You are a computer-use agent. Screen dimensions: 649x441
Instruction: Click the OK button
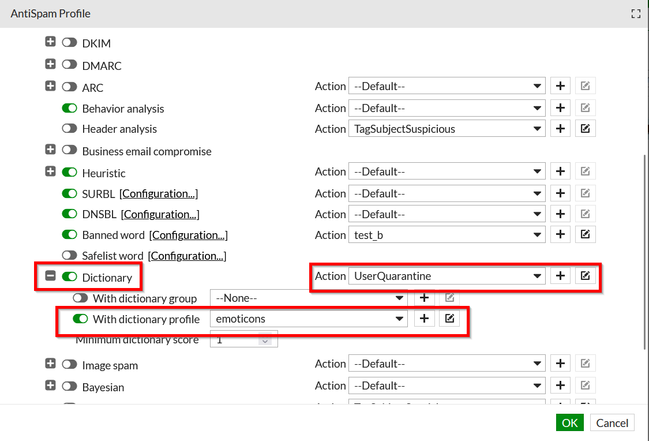(x=570, y=423)
